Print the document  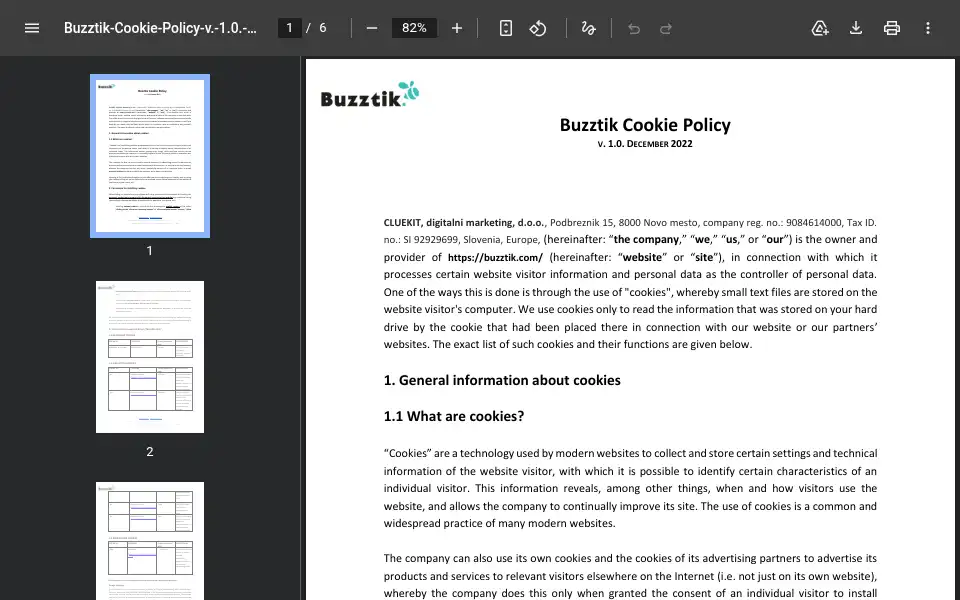point(892,28)
